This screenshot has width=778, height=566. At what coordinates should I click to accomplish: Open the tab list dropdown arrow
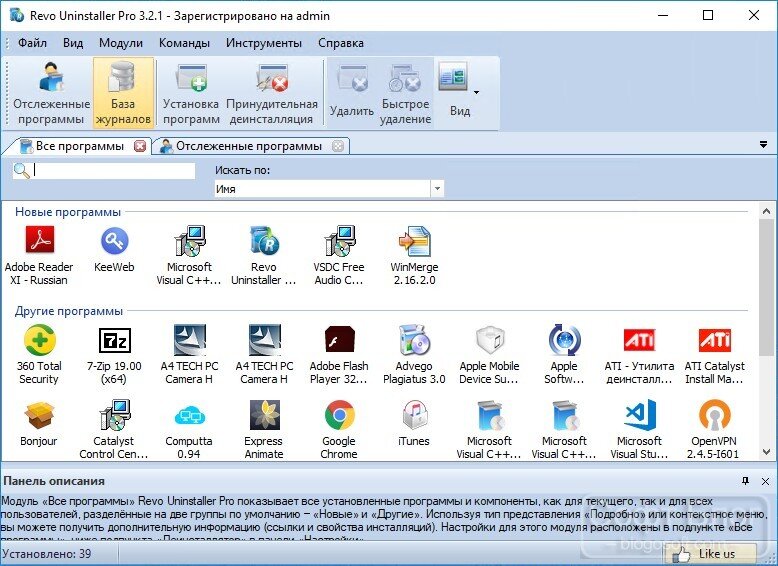tap(763, 145)
